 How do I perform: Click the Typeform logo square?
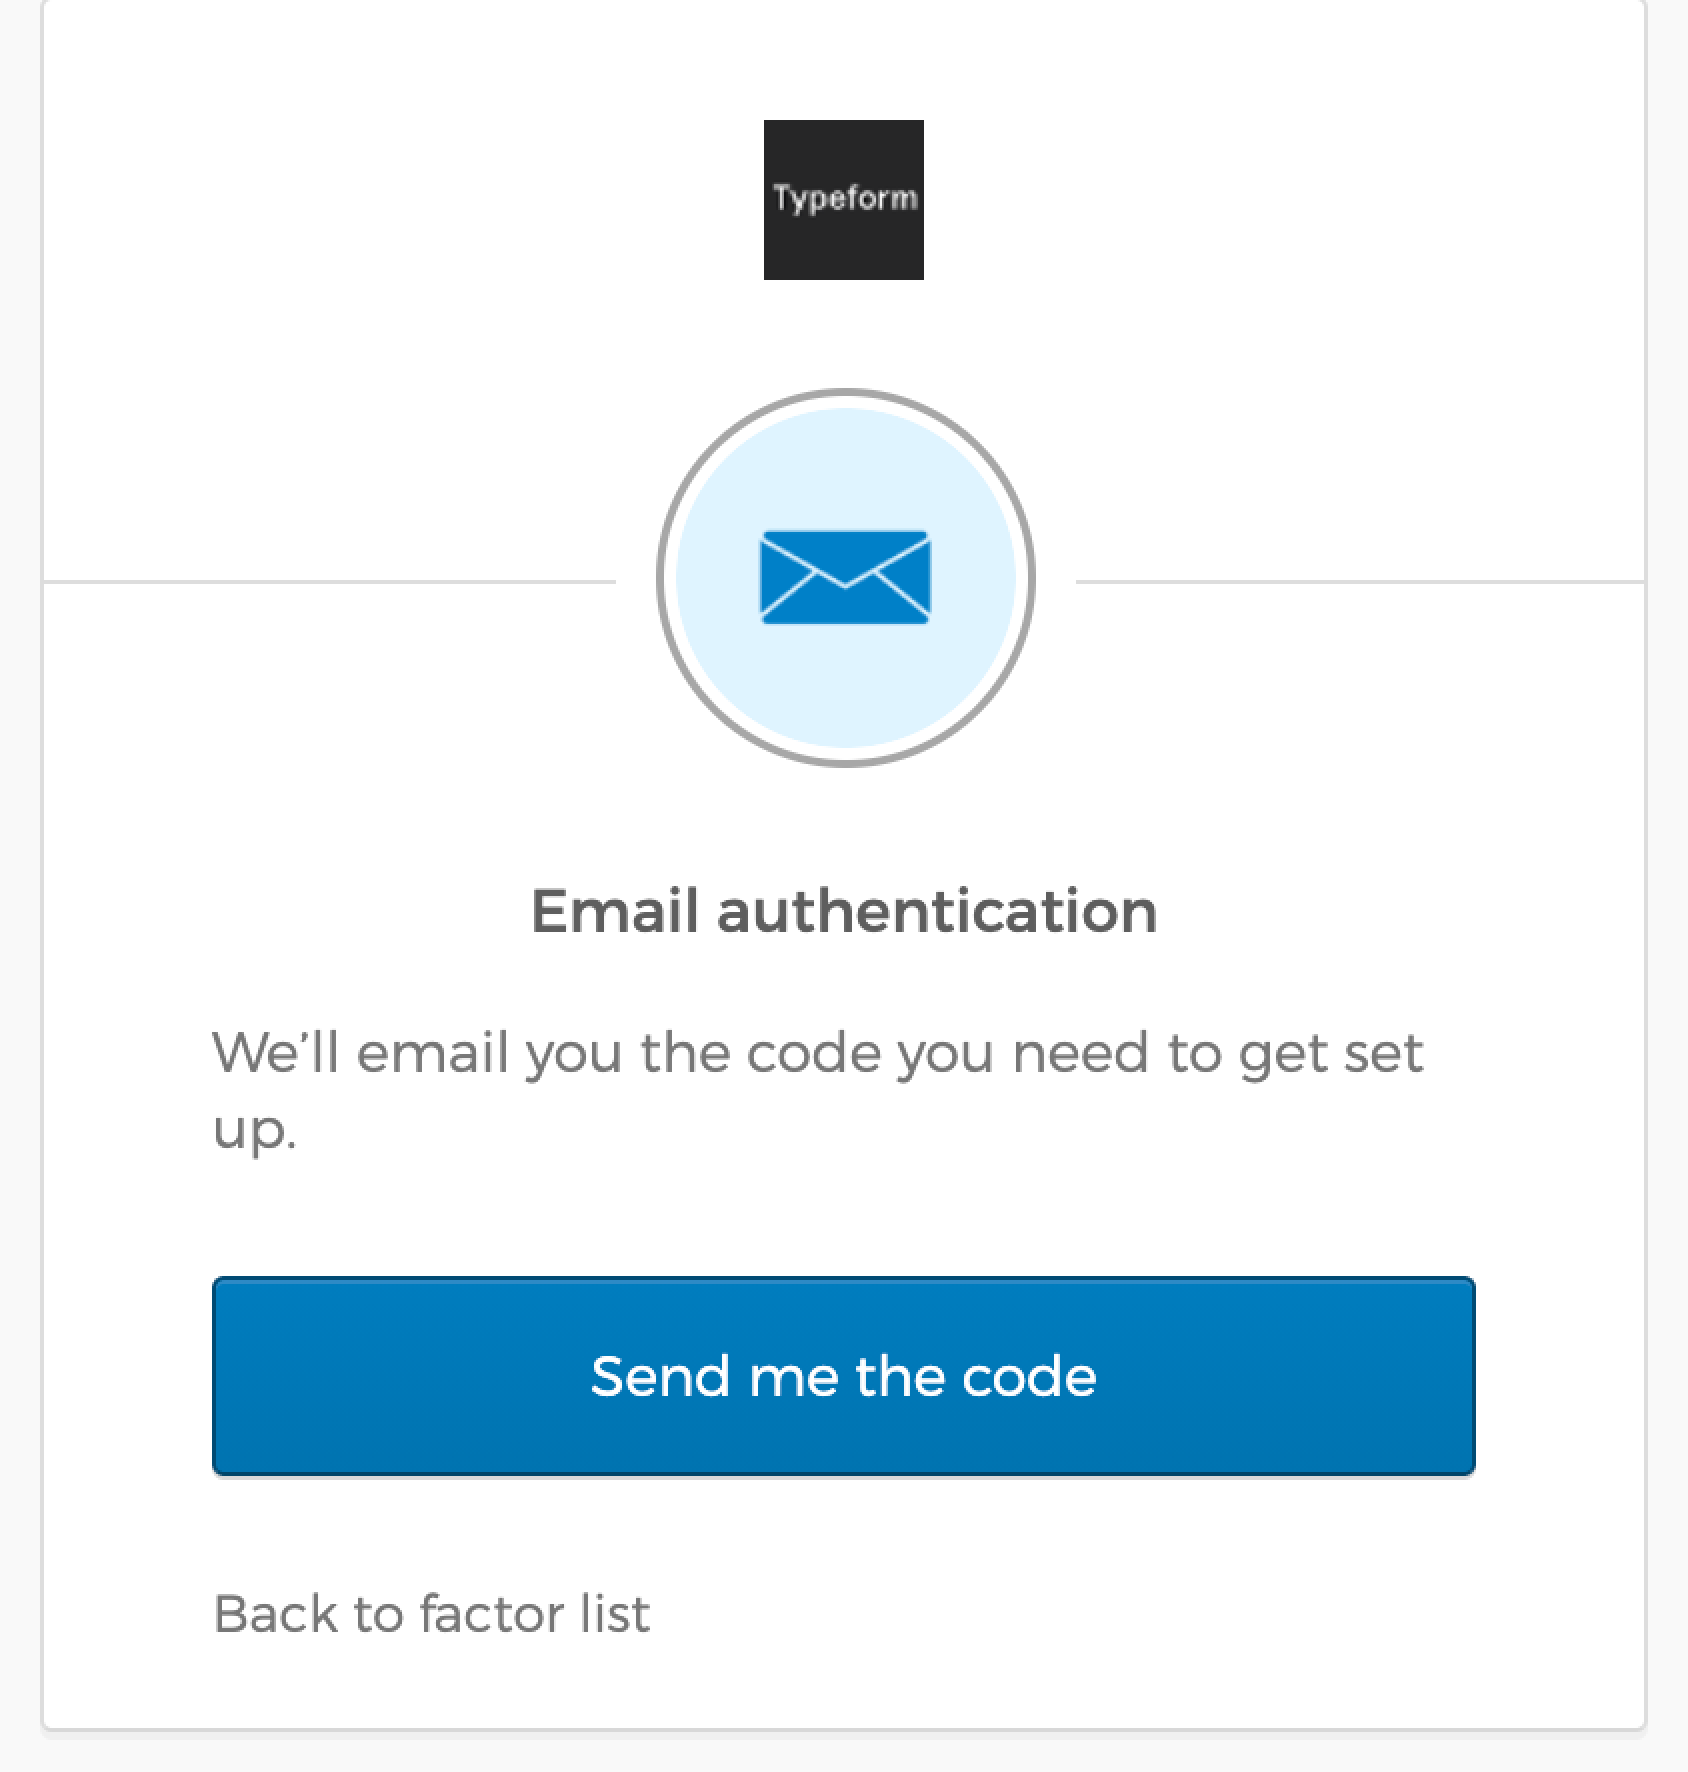tap(844, 200)
